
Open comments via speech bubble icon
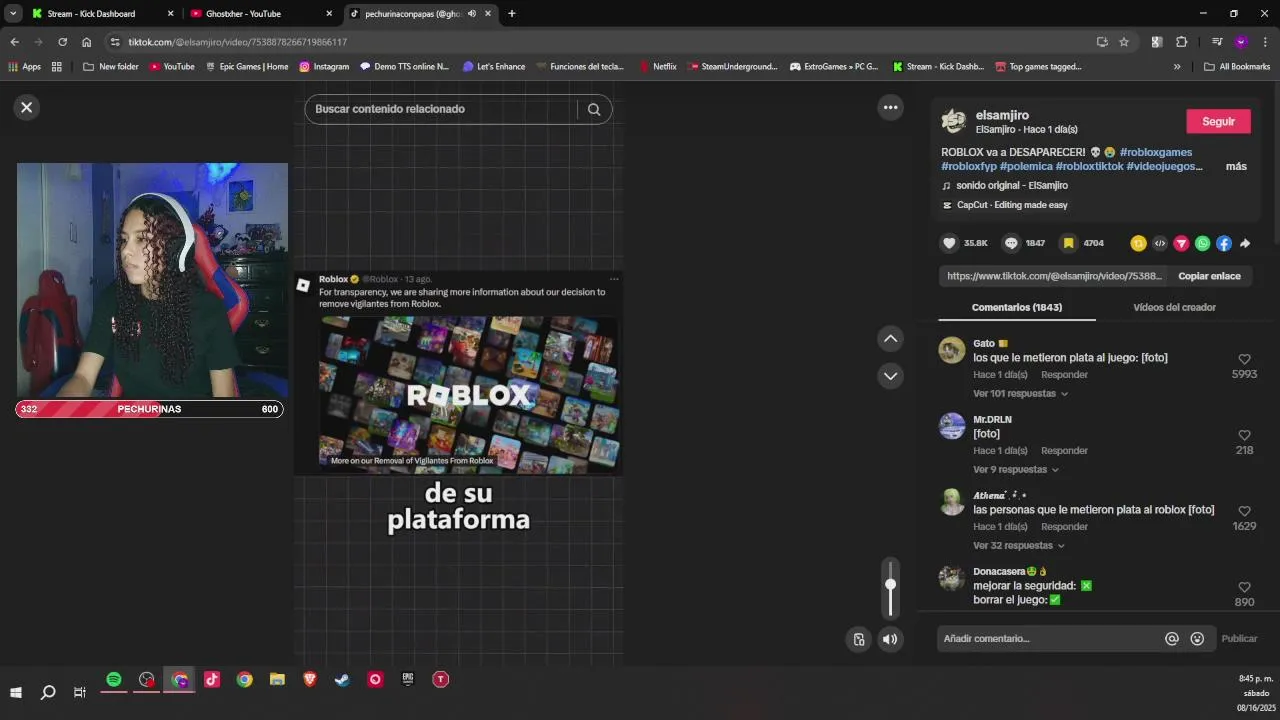1011,243
